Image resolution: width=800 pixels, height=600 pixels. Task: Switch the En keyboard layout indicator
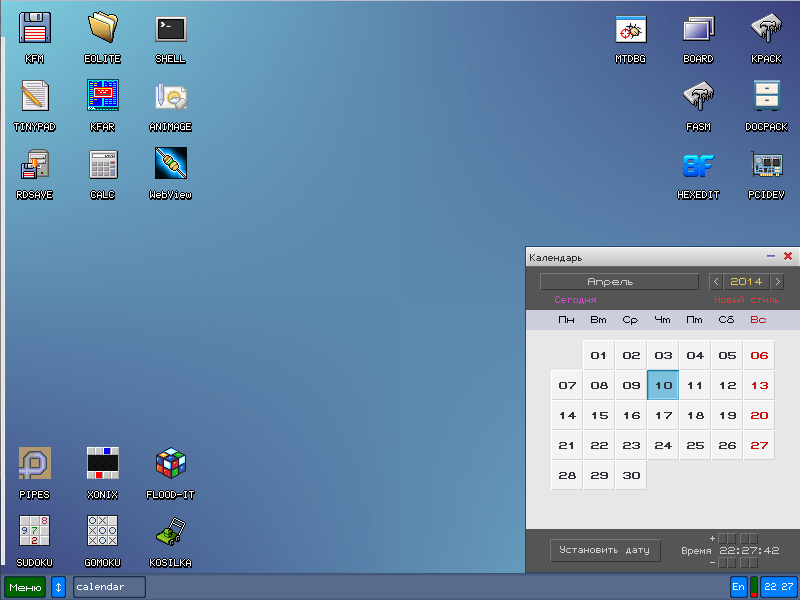[738, 587]
